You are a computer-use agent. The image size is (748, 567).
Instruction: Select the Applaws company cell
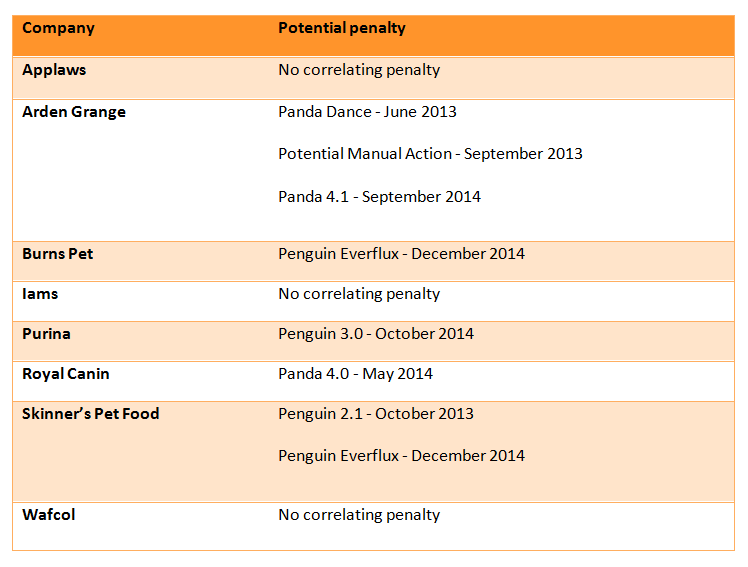coord(54,70)
